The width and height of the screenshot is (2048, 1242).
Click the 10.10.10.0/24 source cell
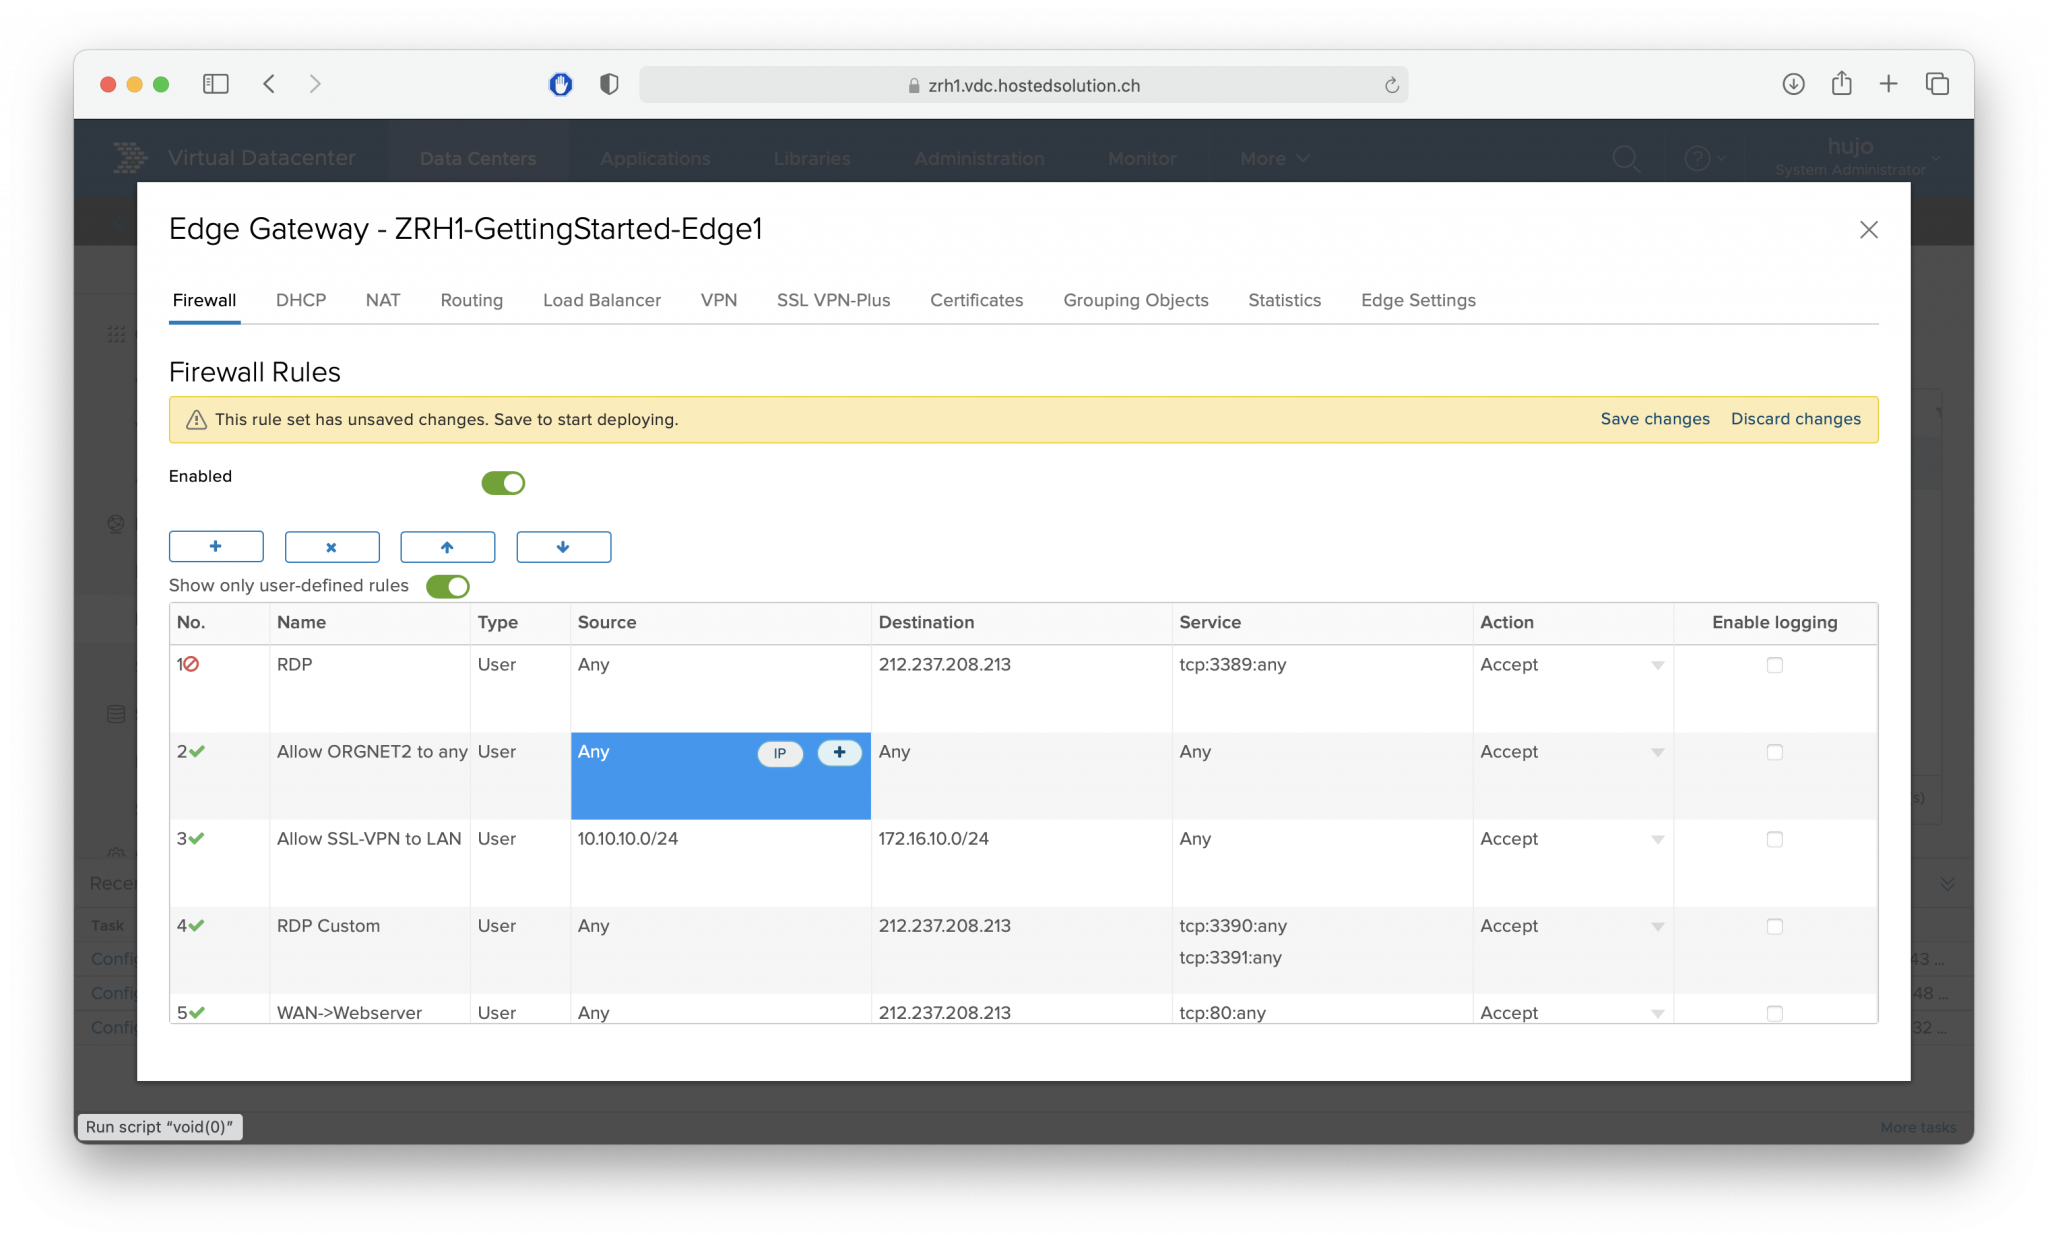pos(720,863)
